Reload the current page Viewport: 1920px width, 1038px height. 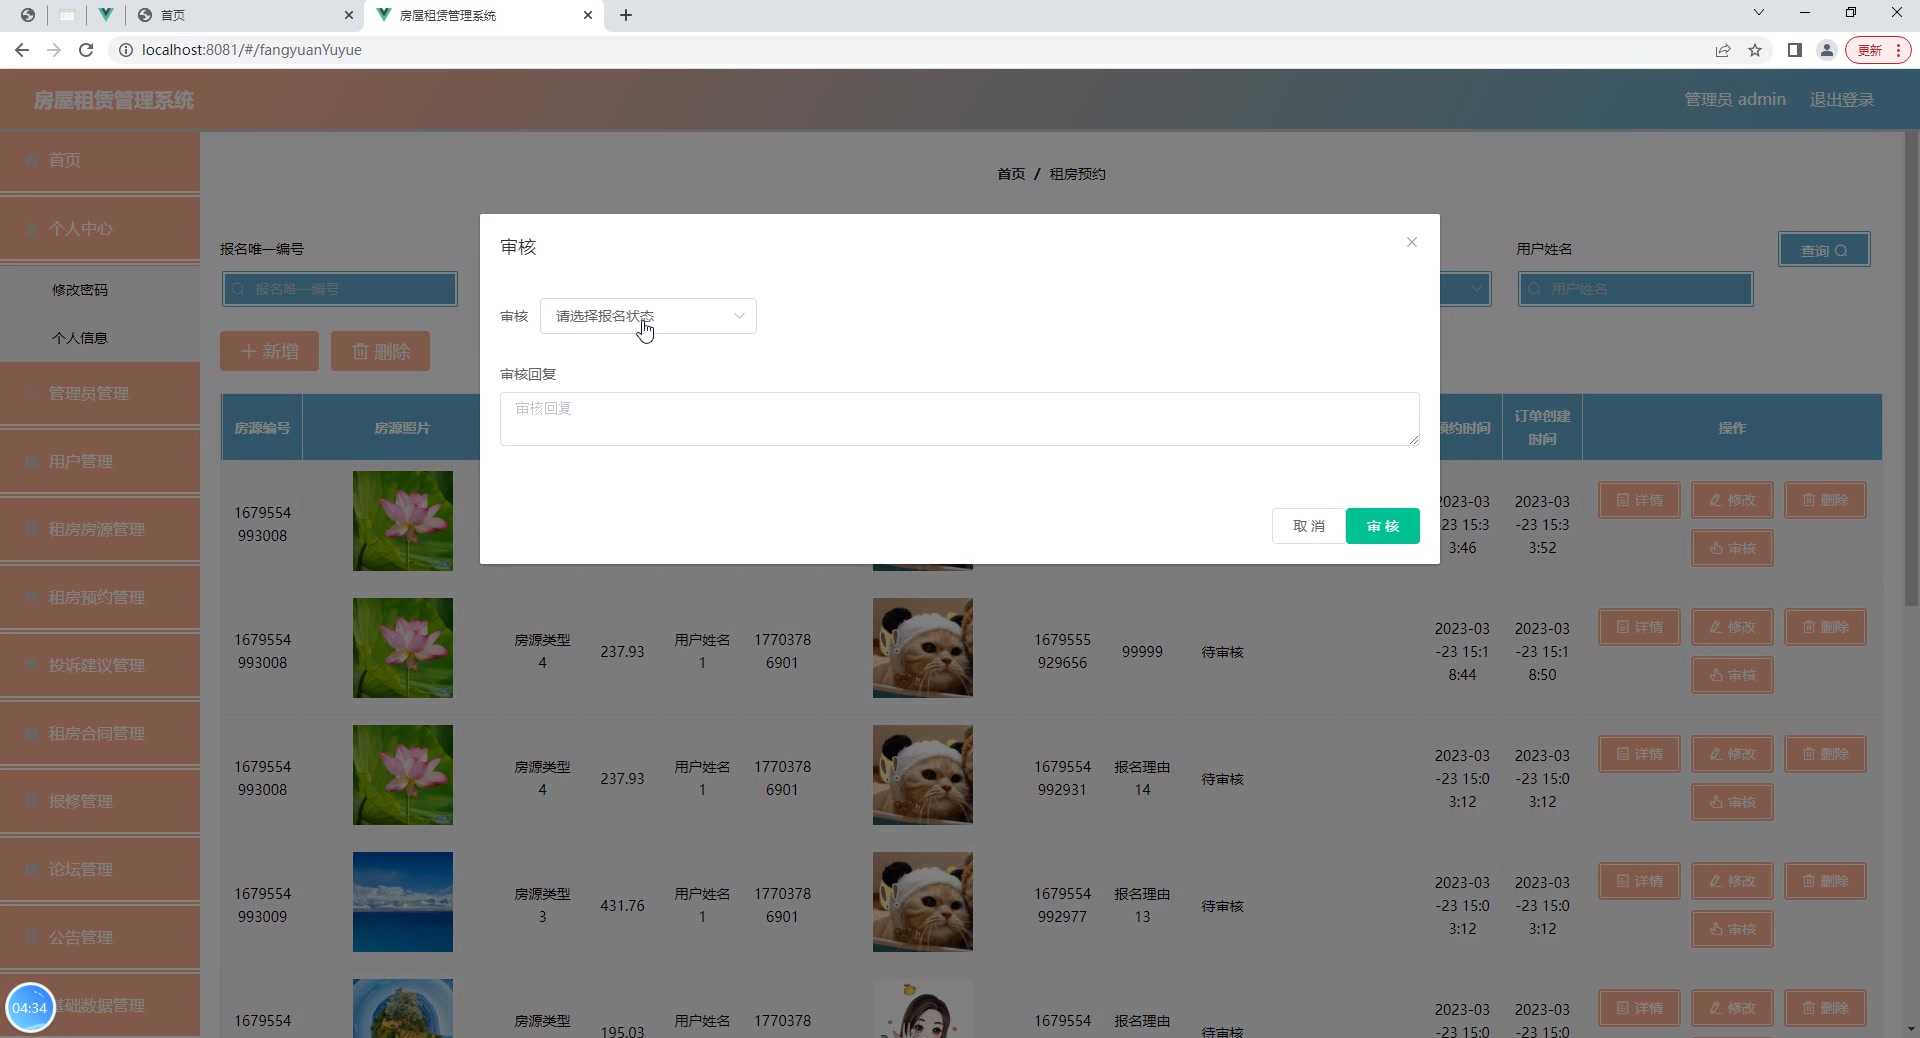pos(86,50)
